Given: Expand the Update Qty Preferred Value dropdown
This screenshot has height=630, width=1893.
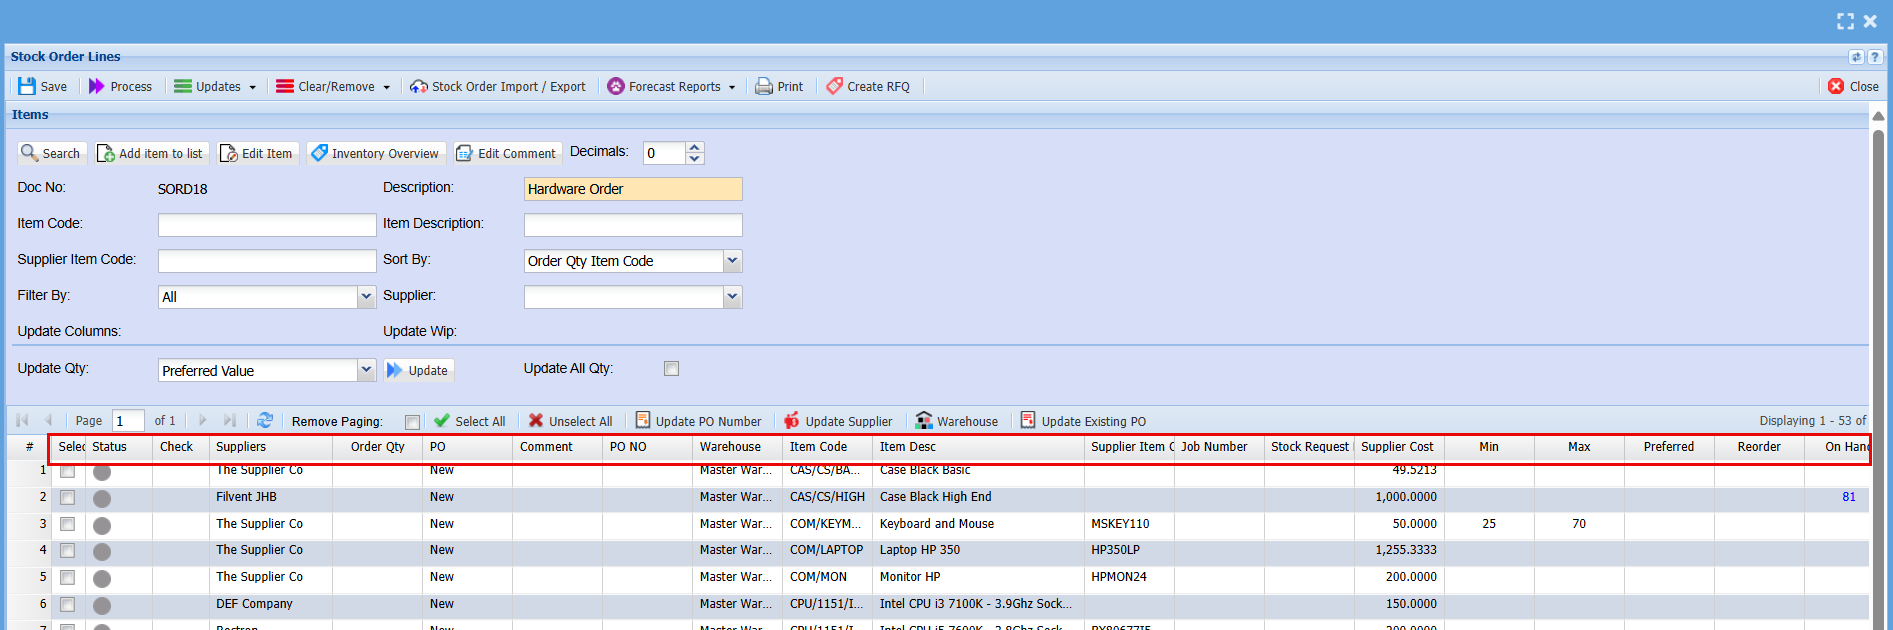Looking at the screenshot, I should pos(366,370).
